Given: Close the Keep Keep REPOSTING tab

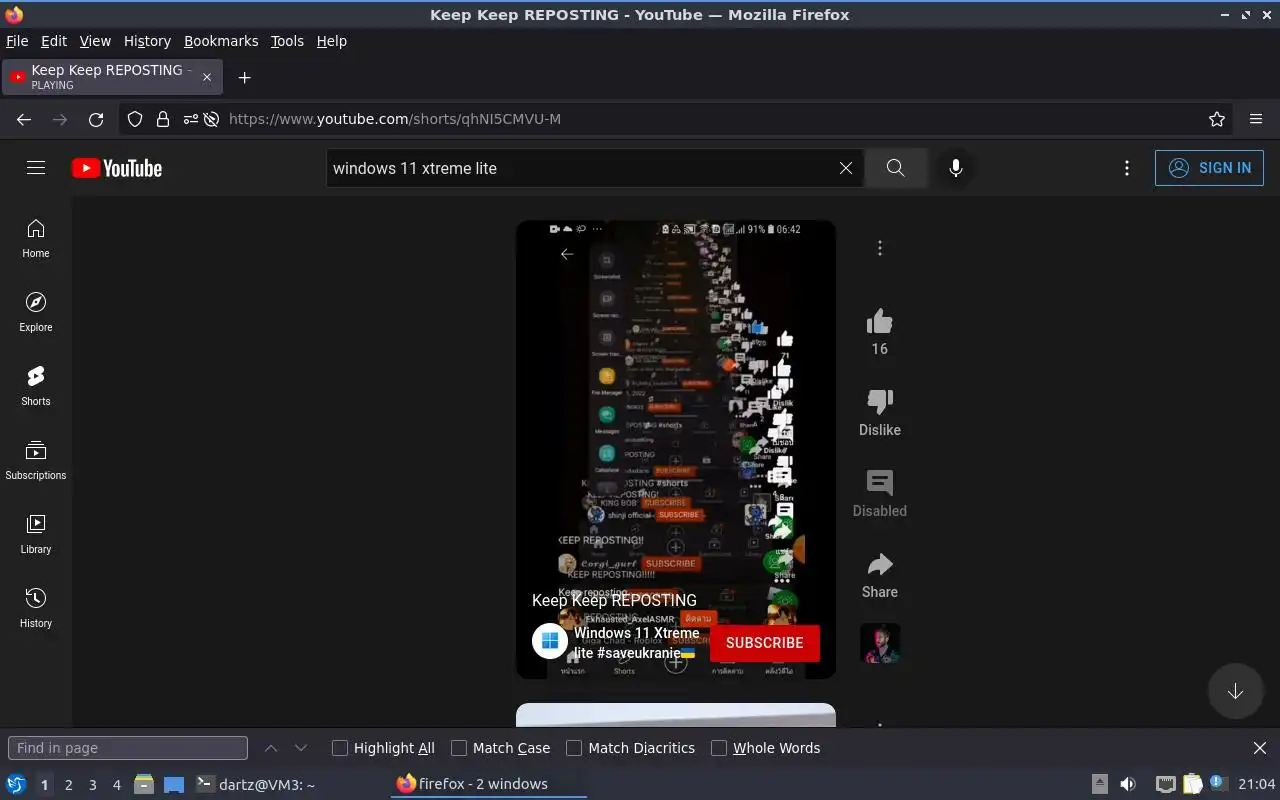Looking at the screenshot, I should tap(207, 77).
